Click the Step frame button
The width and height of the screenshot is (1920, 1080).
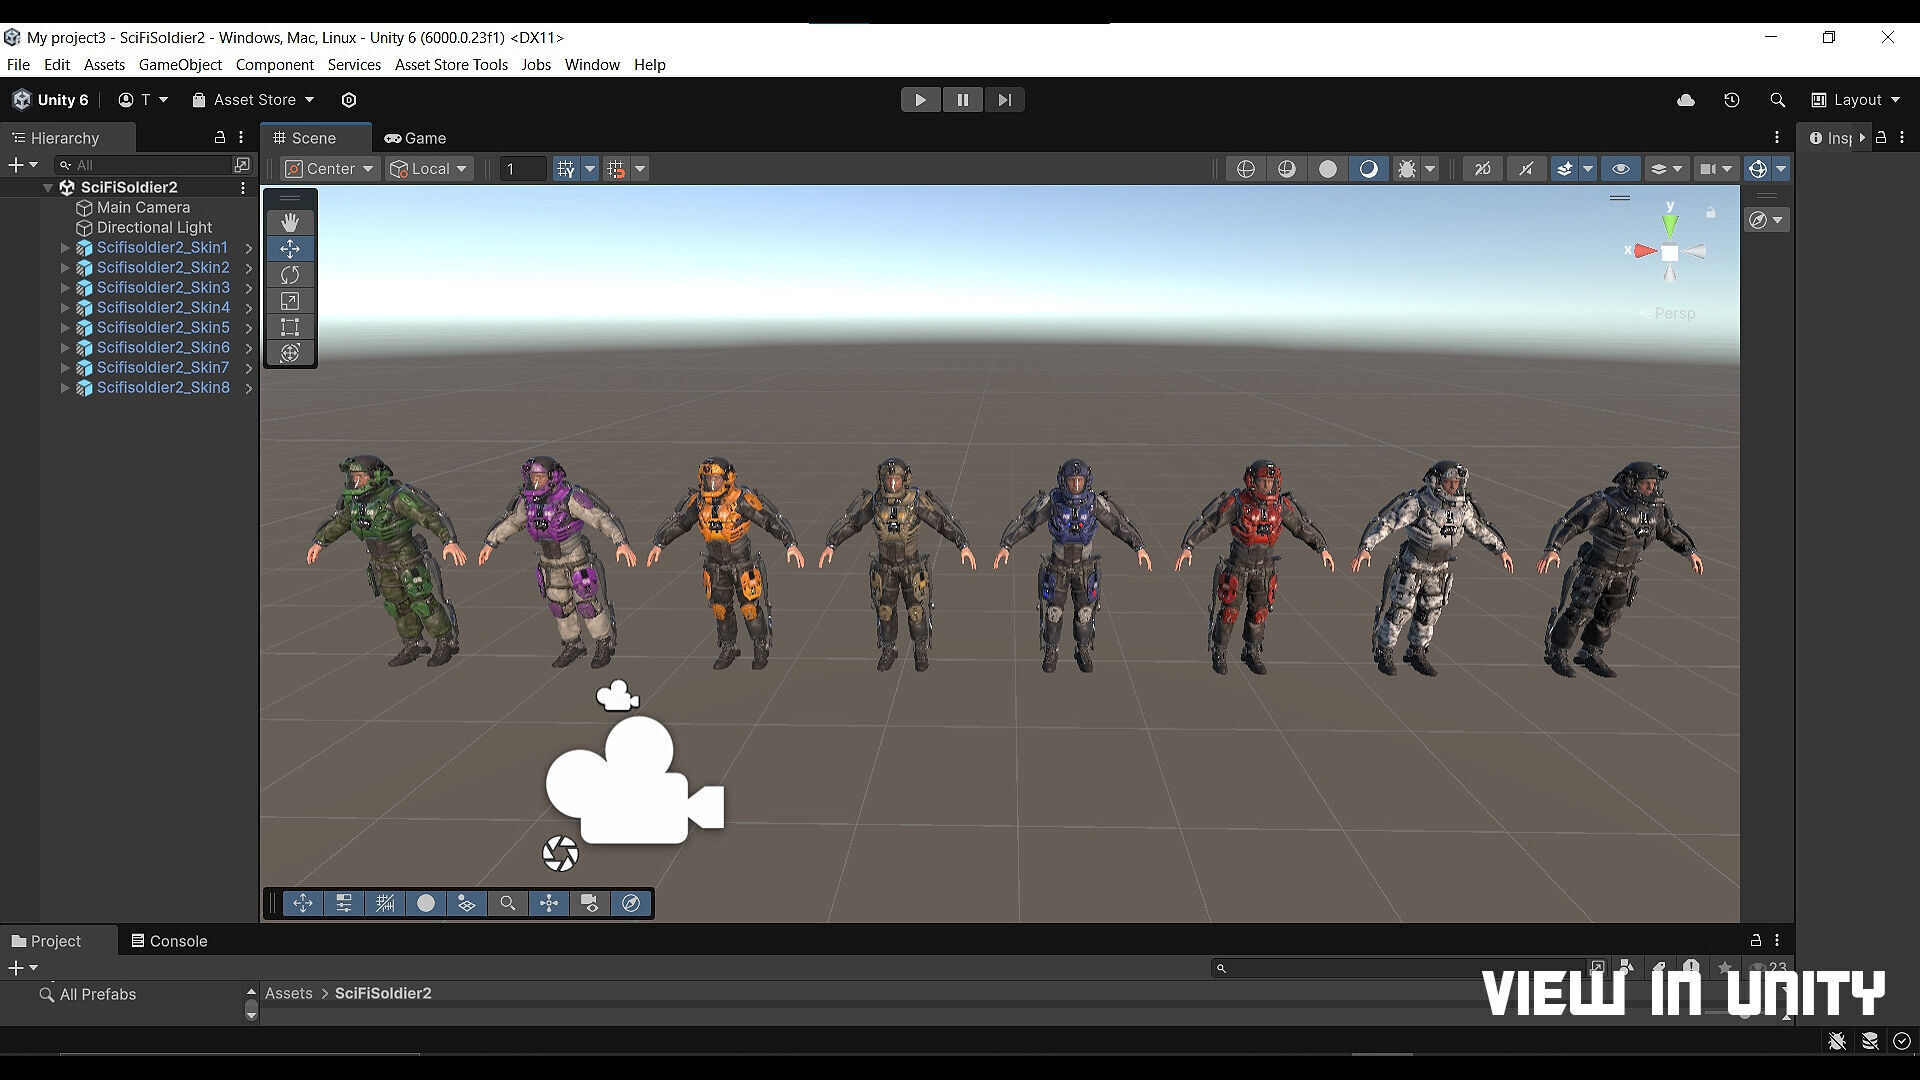tap(1005, 100)
